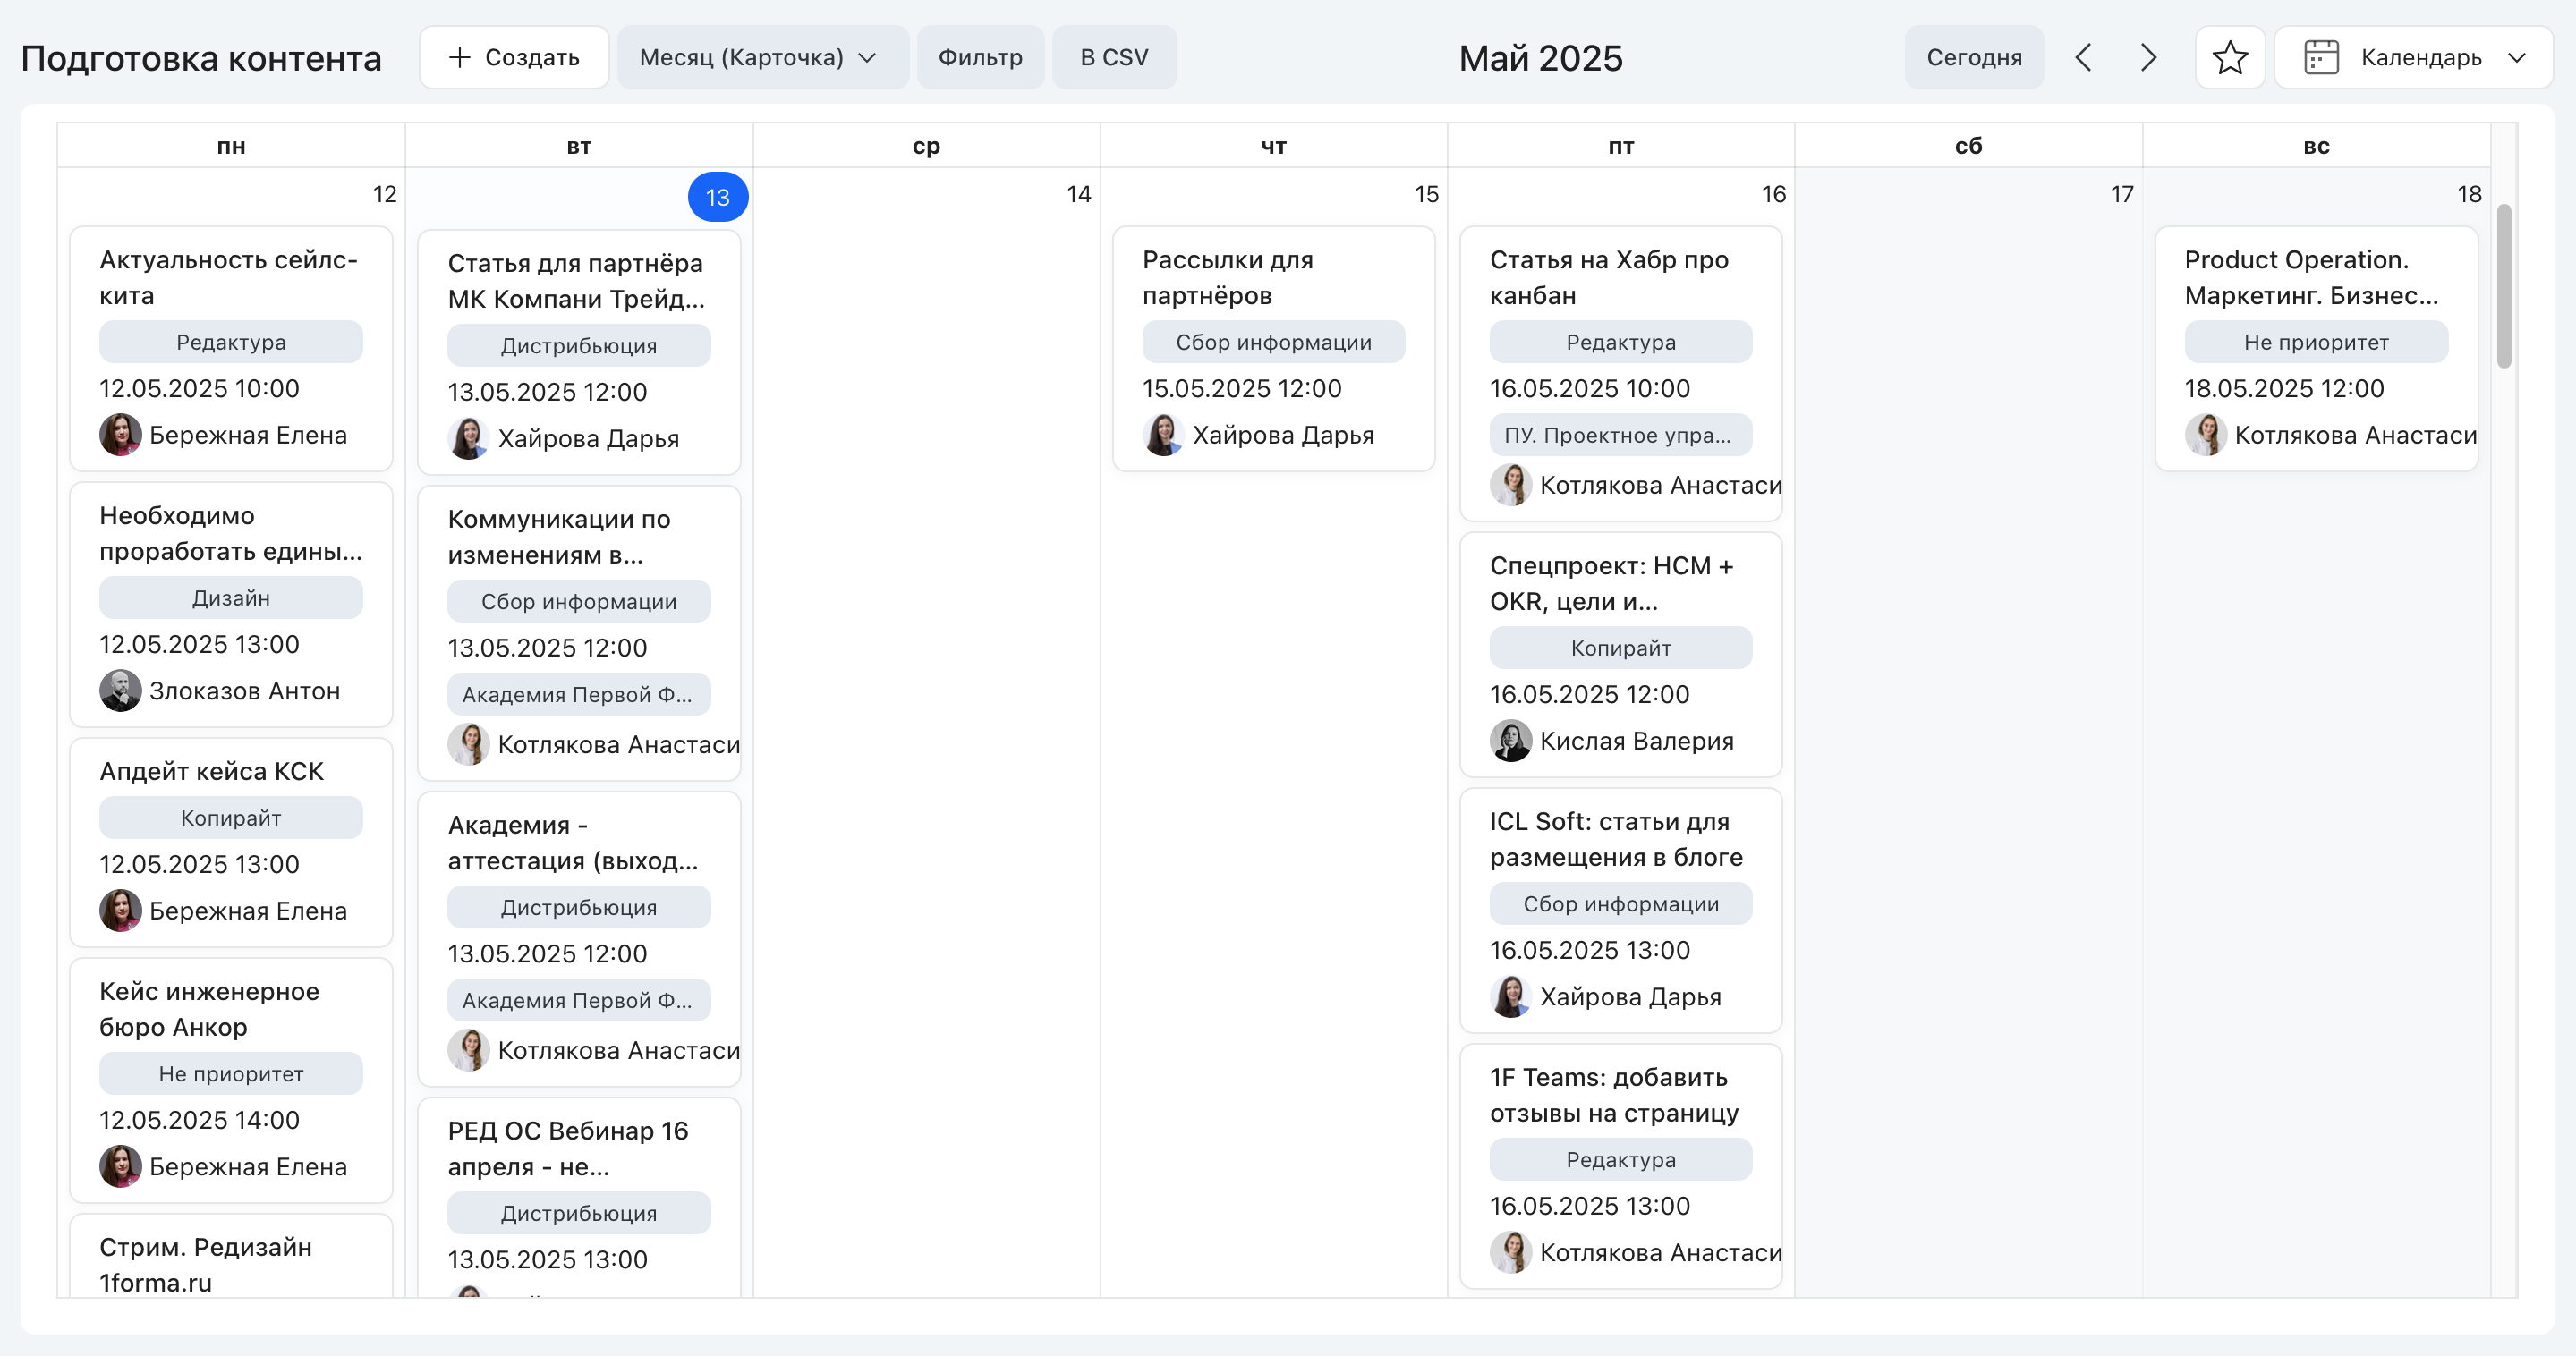
Task: Click the вс weekday header
Action: pos(2316,146)
